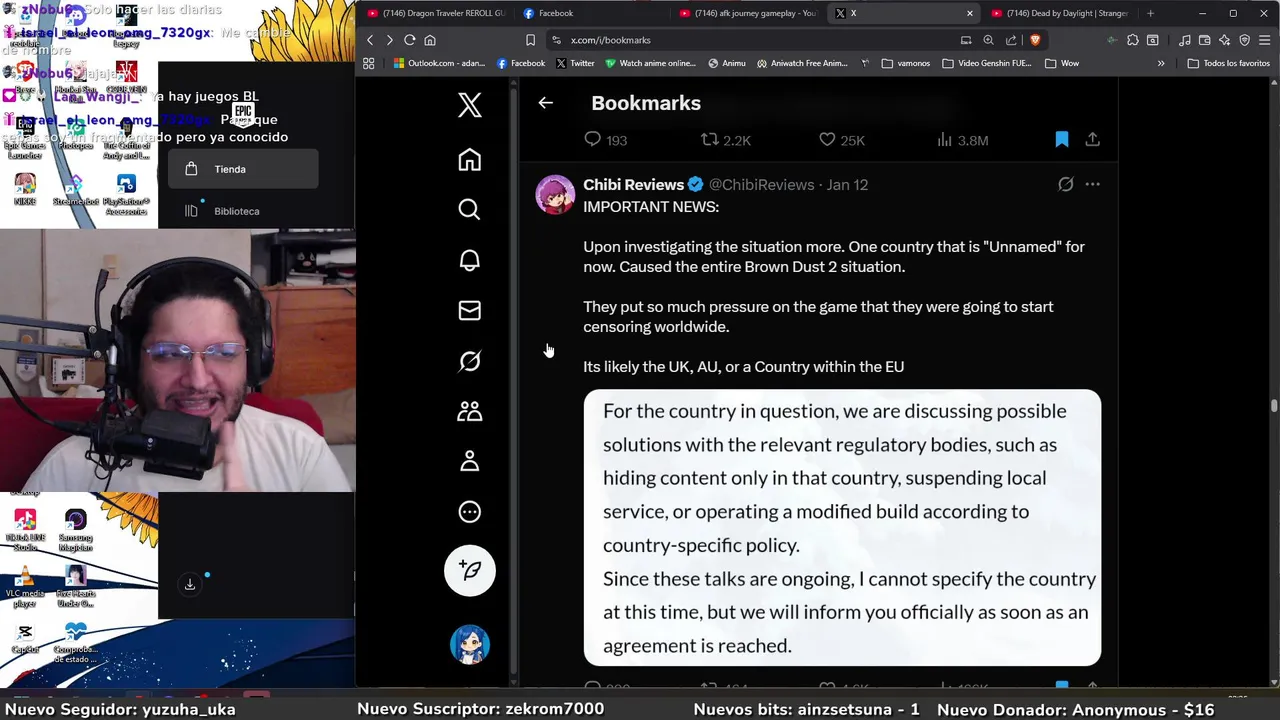Image resolution: width=1280 pixels, height=720 pixels.
Task: Open Leo AI sparkle icon
Action: (x=1224, y=40)
